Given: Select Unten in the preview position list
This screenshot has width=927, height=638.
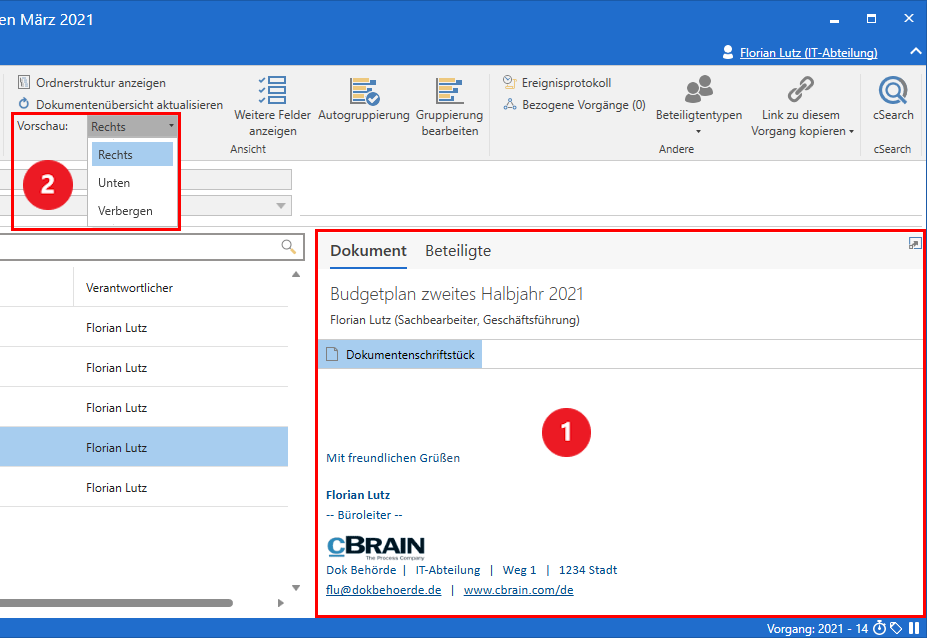Looking at the screenshot, I should coord(114,183).
